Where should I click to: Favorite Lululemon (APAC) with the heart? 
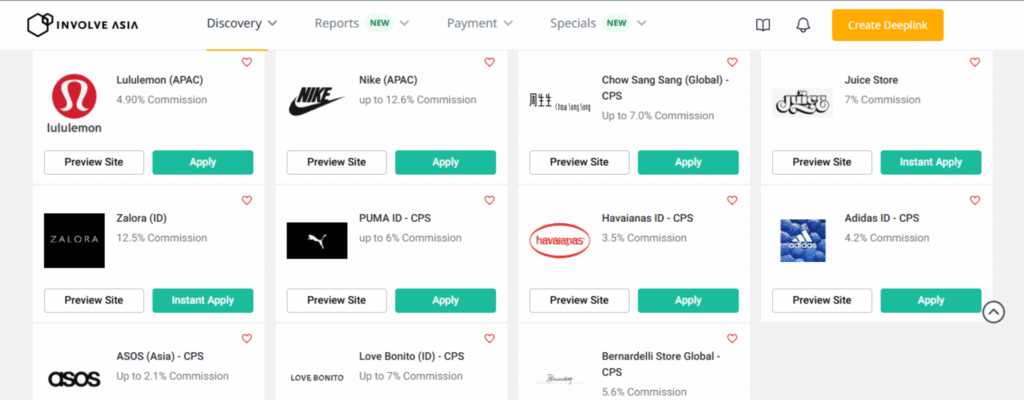click(247, 62)
